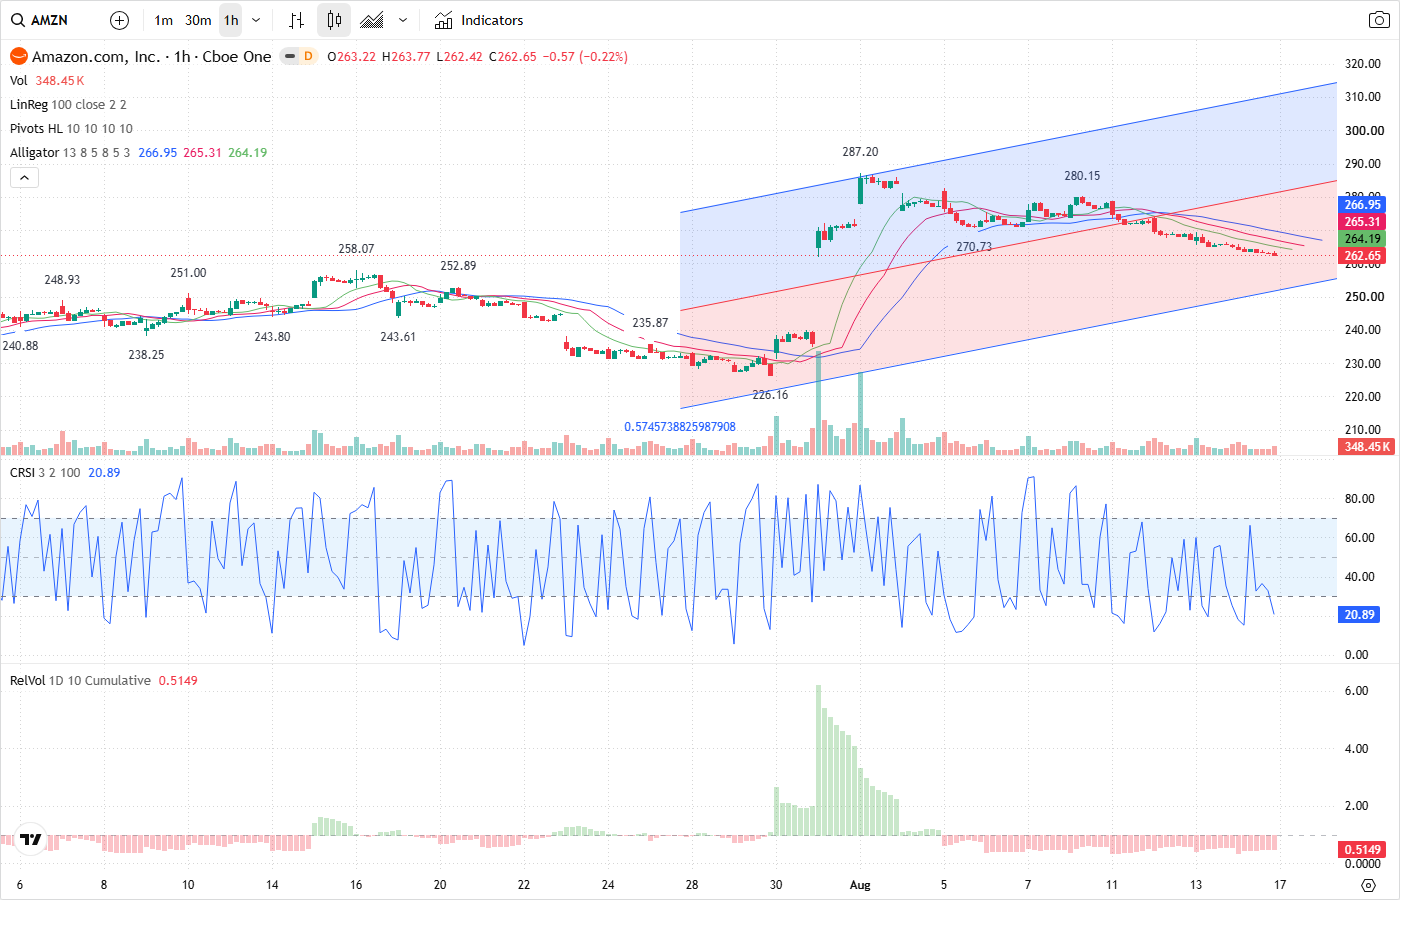Select the Pivots HL indicator legend
The image size is (1420, 950).
(36, 128)
